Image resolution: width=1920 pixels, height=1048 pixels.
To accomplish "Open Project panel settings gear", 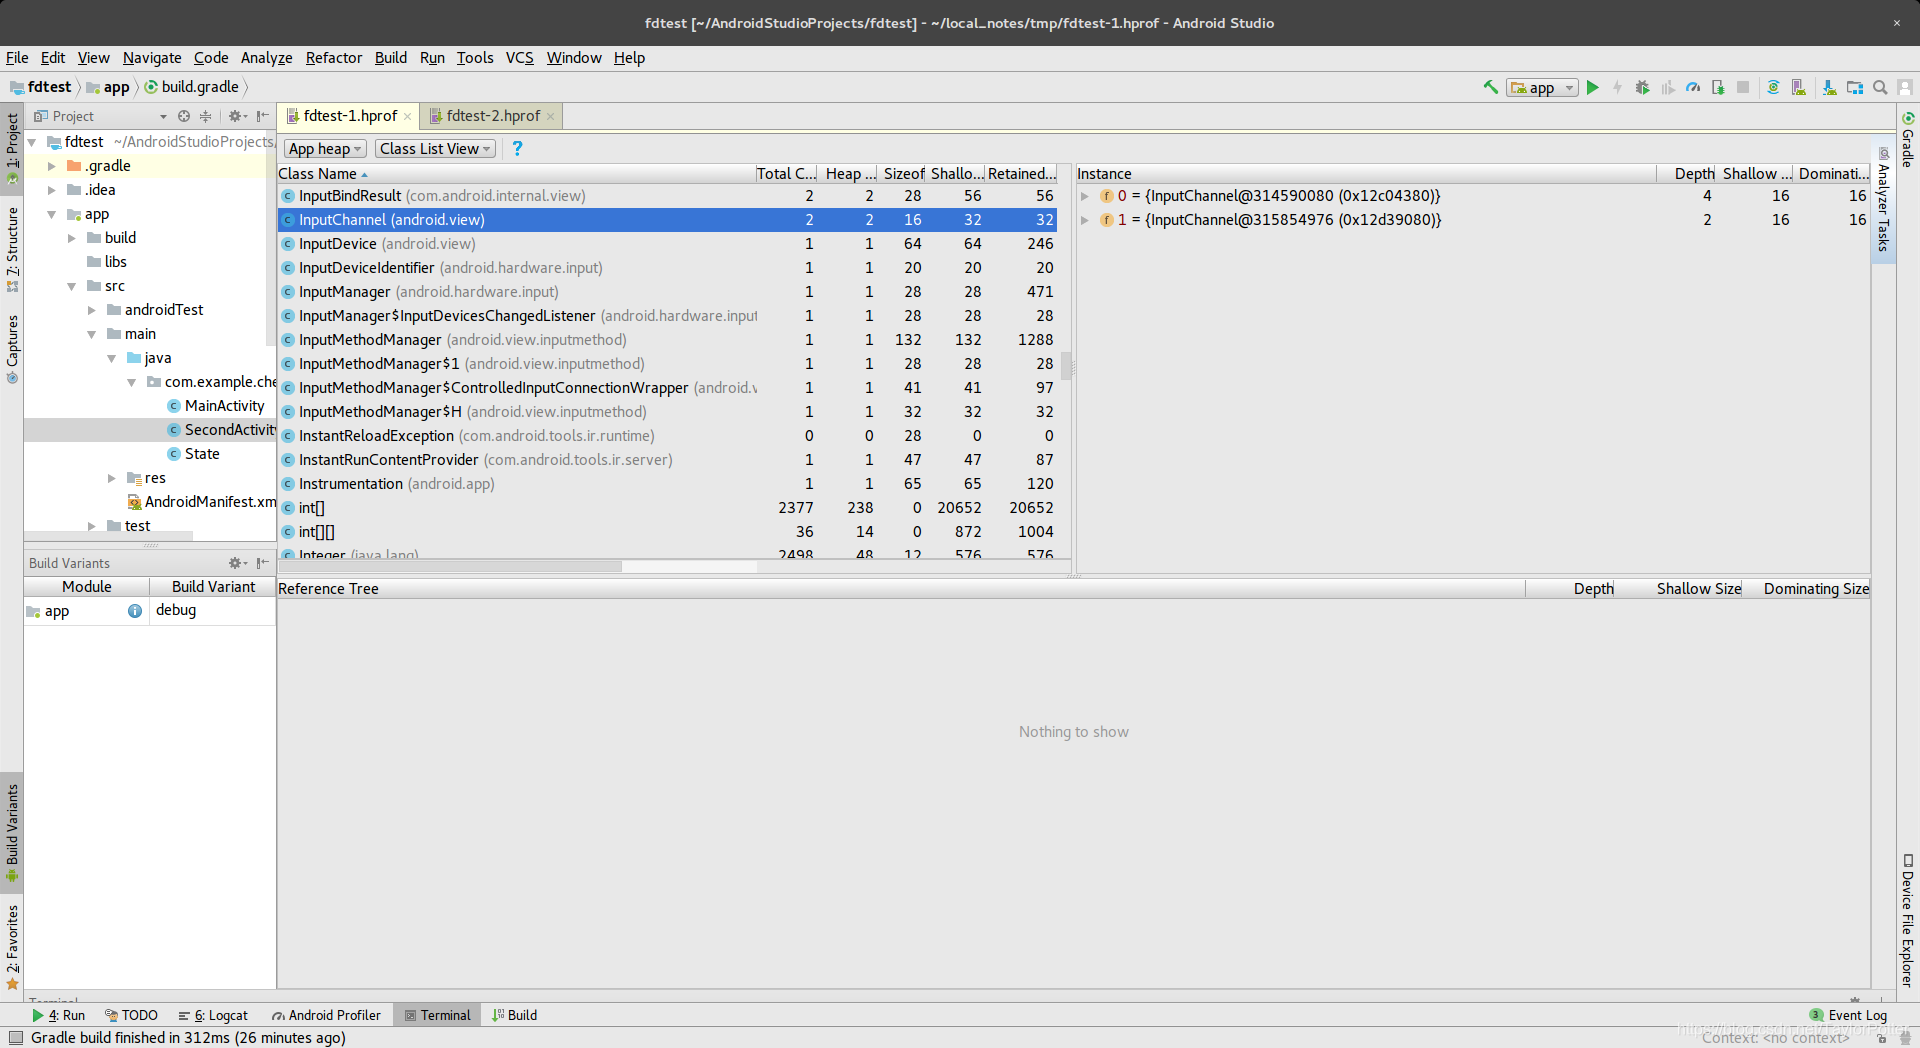I will click(236, 116).
